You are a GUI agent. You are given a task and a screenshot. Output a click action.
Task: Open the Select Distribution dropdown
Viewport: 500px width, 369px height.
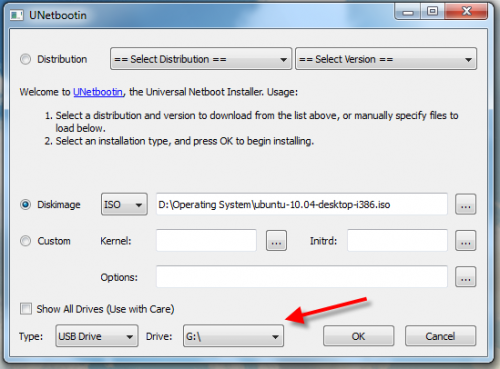click(201, 59)
